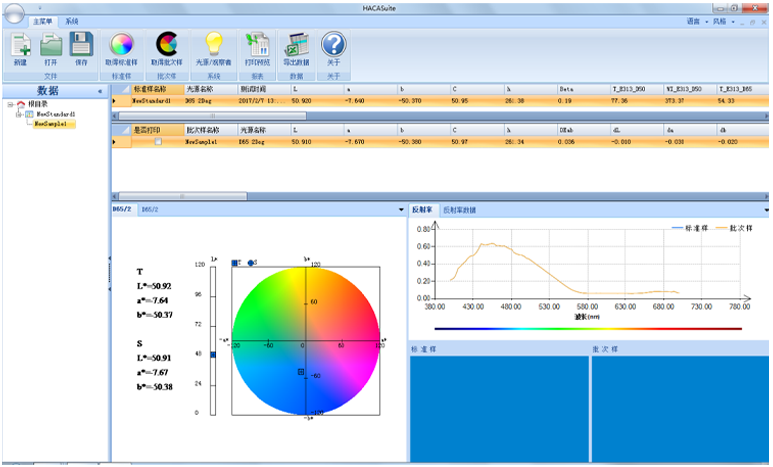Click the blue T square legend marker
The image size is (773, 467).
tap(235, 263)
